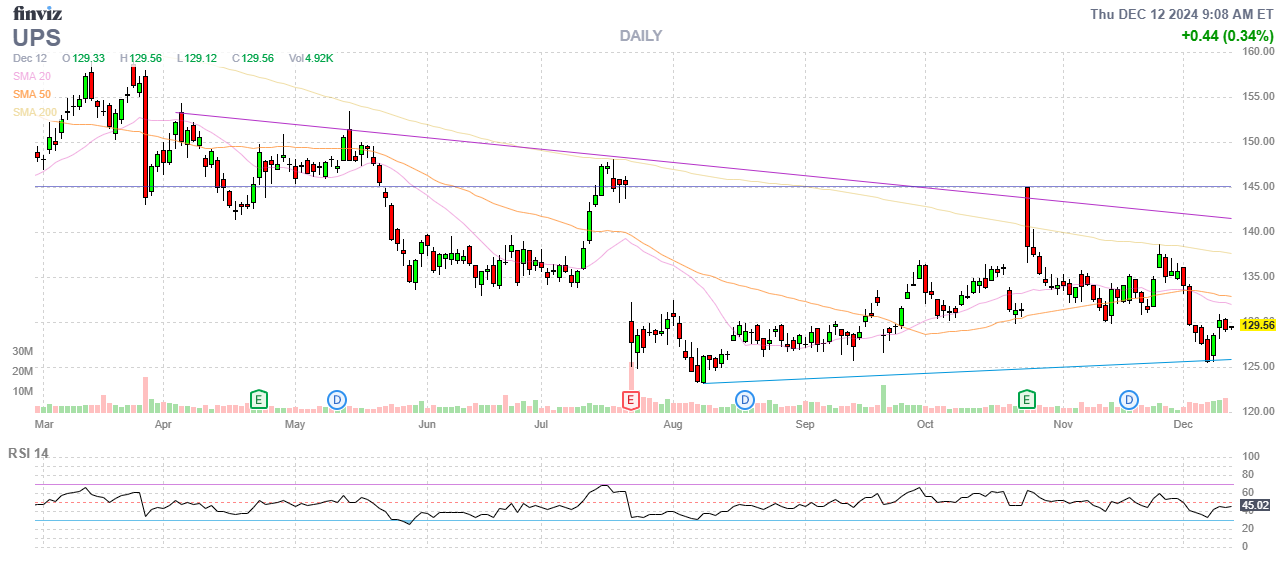Click the Vol4.92K volume value
This screenshot has height=562, width=1287.
coord(311,58)
